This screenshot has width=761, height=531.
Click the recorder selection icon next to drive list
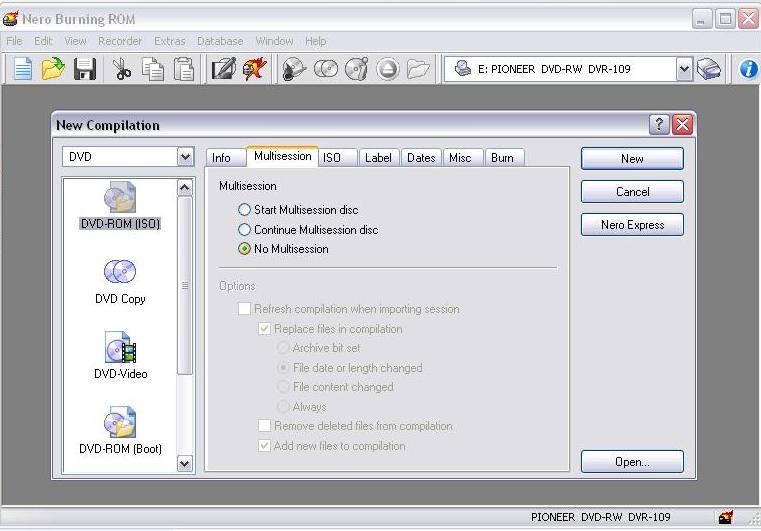coord(709,68)
